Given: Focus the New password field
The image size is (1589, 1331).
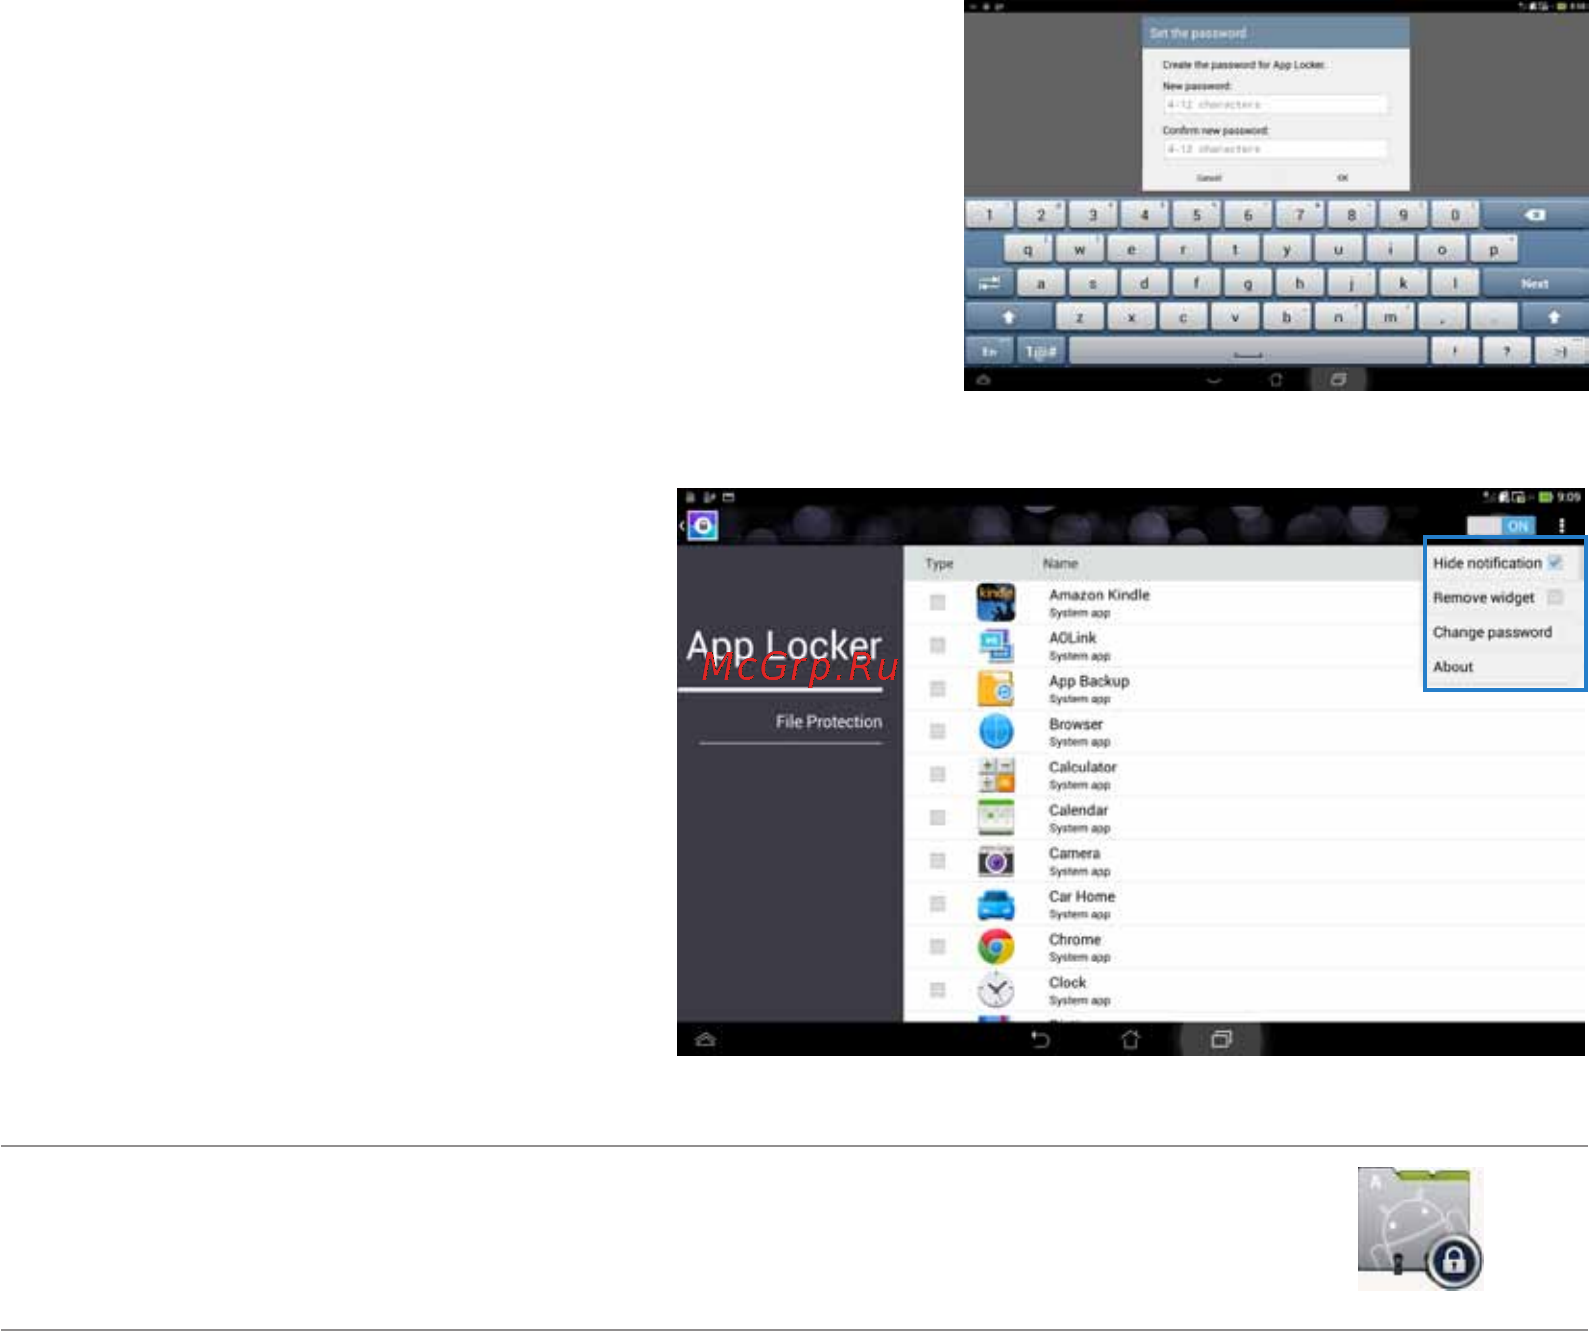Looking at the screenshot, I should (1276, 104).
